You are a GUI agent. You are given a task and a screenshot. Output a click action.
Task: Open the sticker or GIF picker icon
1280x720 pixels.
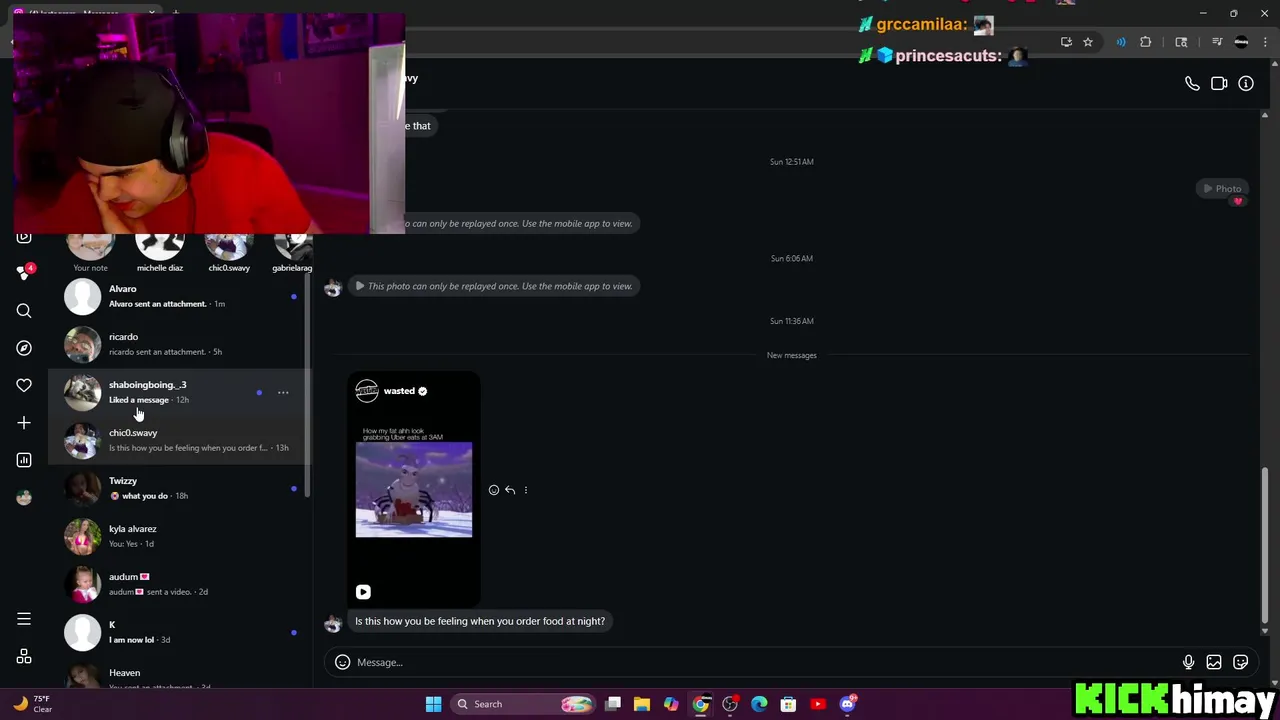1241,662
